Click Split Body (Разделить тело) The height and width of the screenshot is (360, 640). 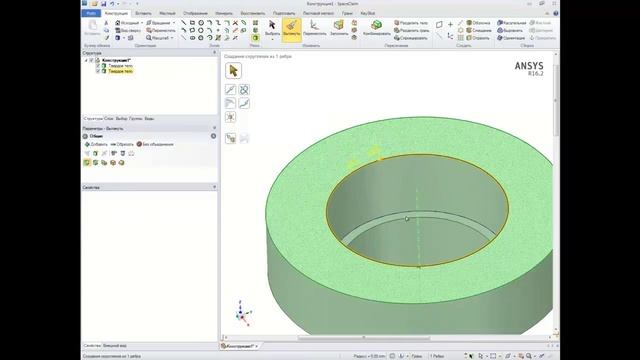pyautogui.click(x=411, y=23)
